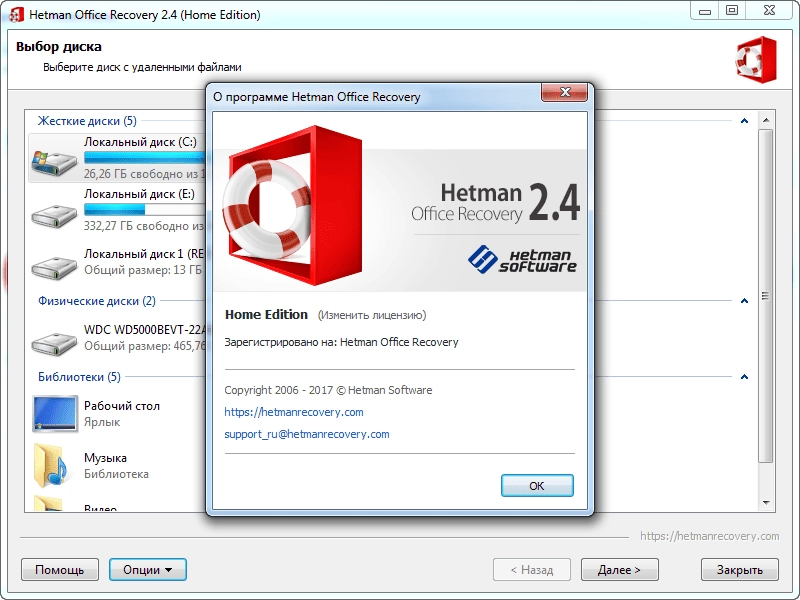The image size is (800, 600).
Task: Collapse the Жесткие диски group
Action: [x=744, y=121]
